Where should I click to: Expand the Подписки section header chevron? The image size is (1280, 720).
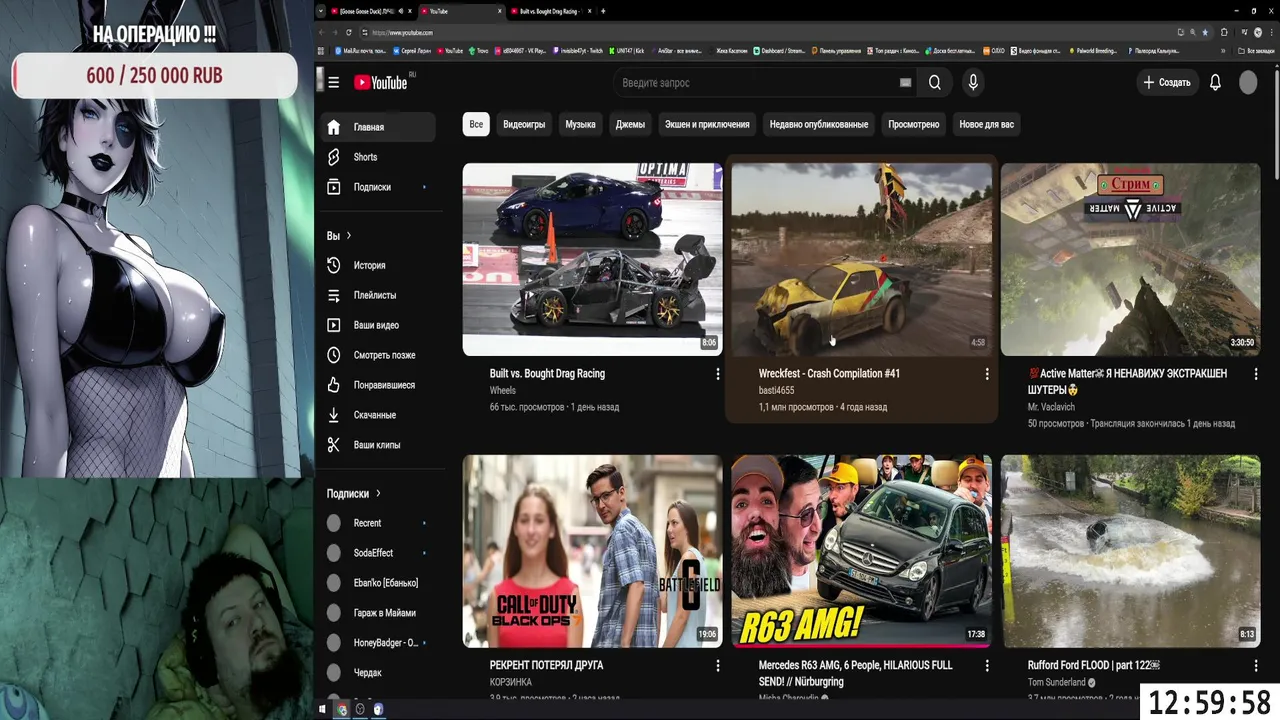[x=378, y=494]
